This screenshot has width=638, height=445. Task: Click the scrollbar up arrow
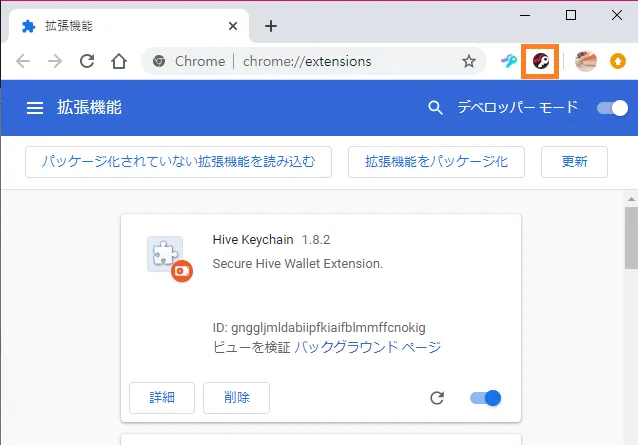(x=631, y=199)
